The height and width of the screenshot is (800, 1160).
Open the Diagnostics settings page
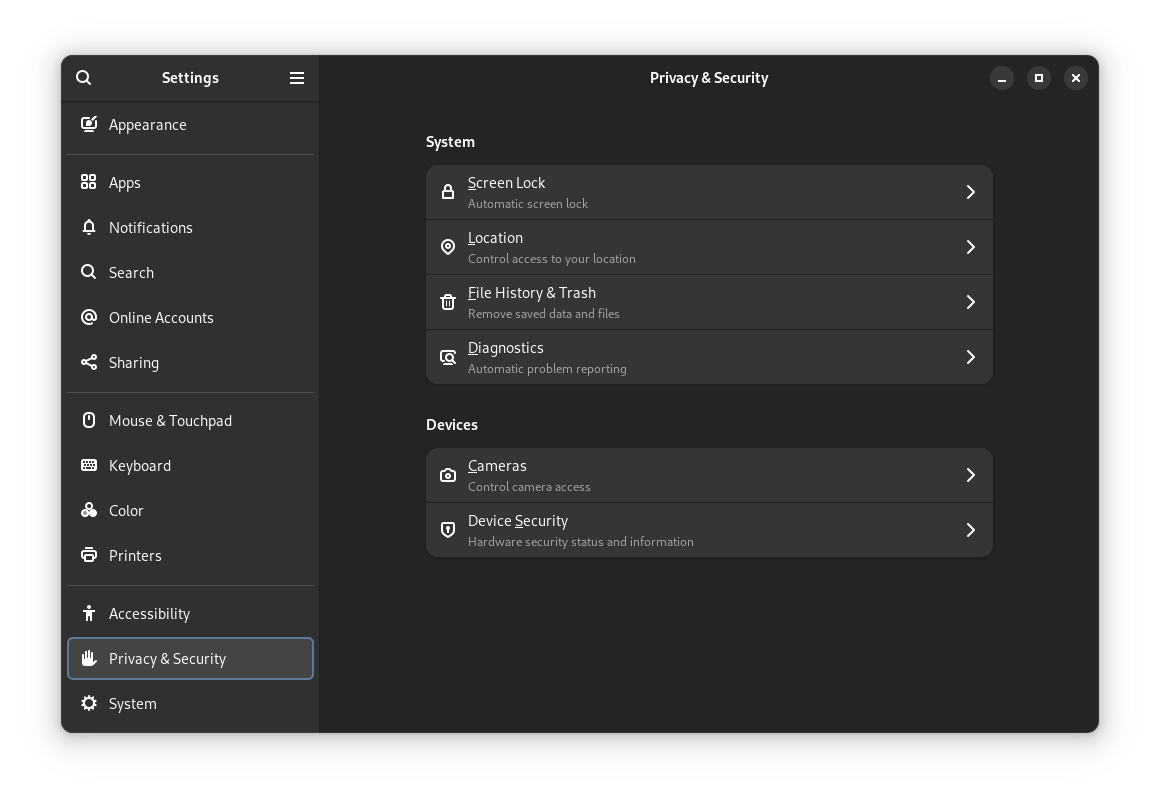[x=709, y=356]
